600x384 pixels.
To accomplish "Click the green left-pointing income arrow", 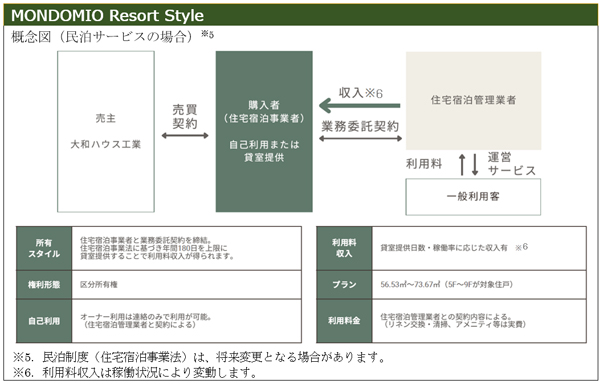I will pos(359,106).
